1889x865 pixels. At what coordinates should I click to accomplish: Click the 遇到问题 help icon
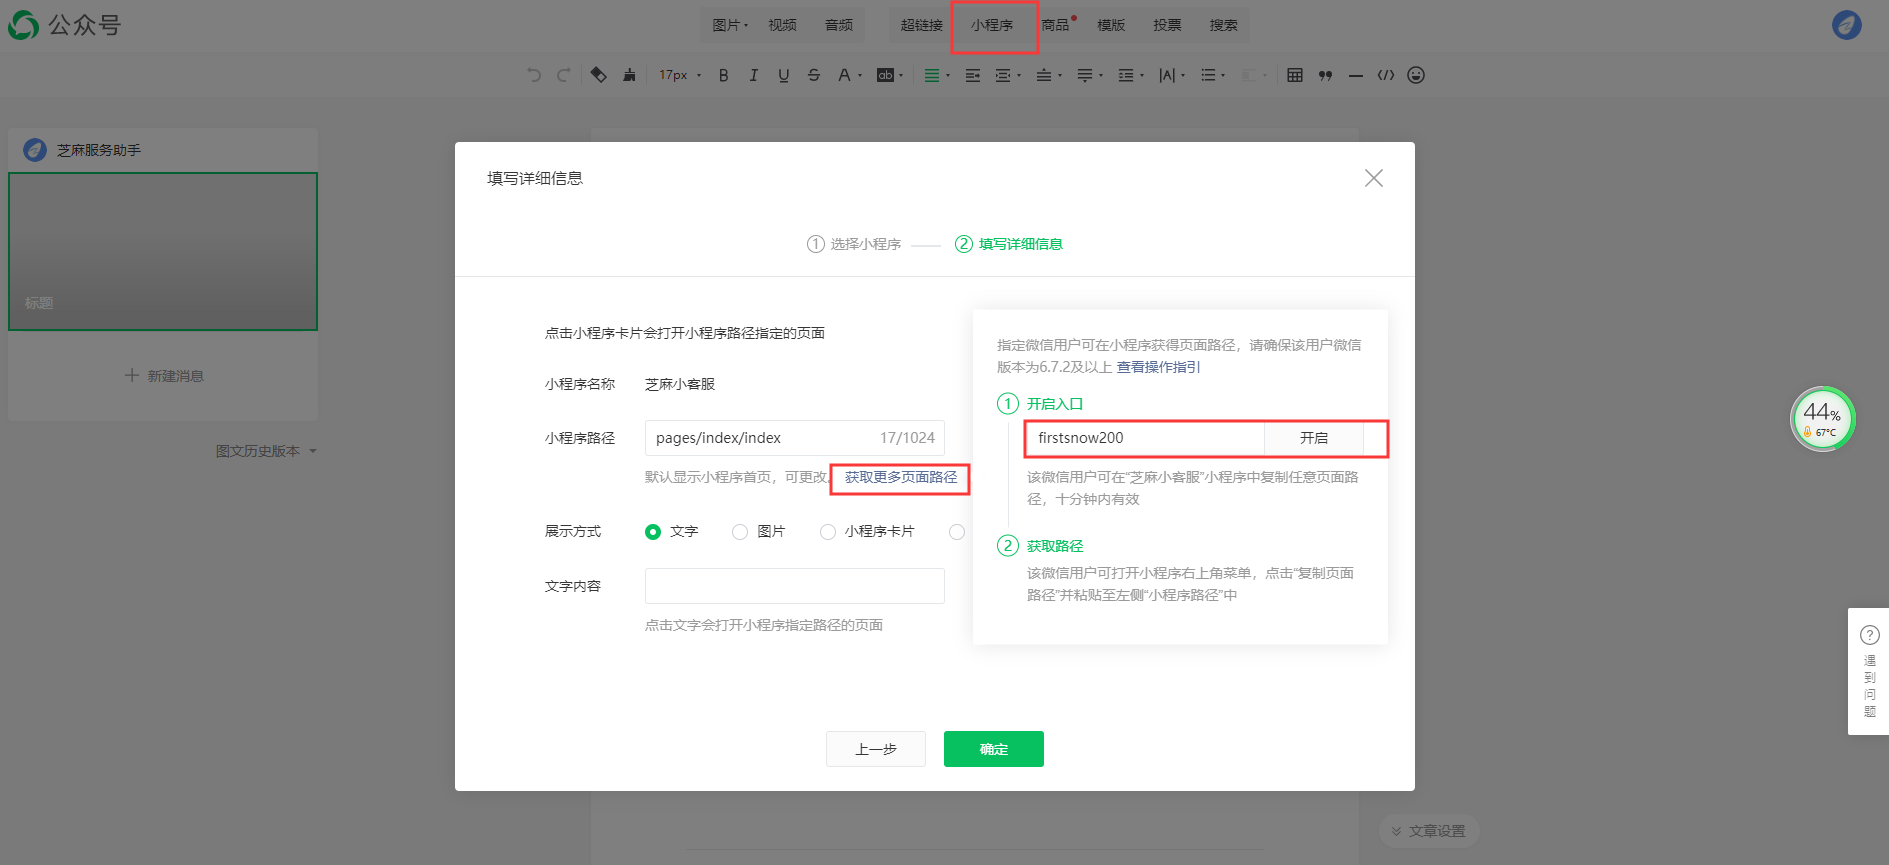(x=1869, y=635)
